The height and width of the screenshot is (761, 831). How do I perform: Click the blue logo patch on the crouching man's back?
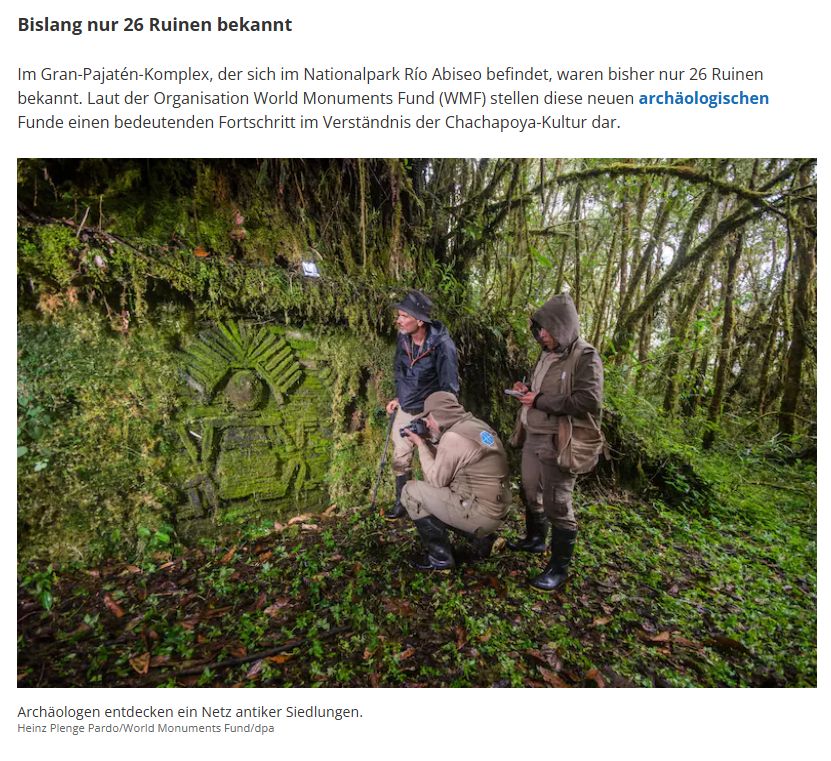coord(487,438)
